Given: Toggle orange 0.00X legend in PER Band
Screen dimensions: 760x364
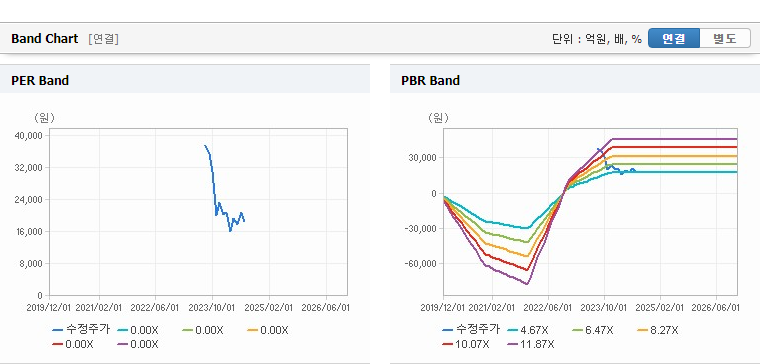Looking at the screenshot, I should point(268,330).
